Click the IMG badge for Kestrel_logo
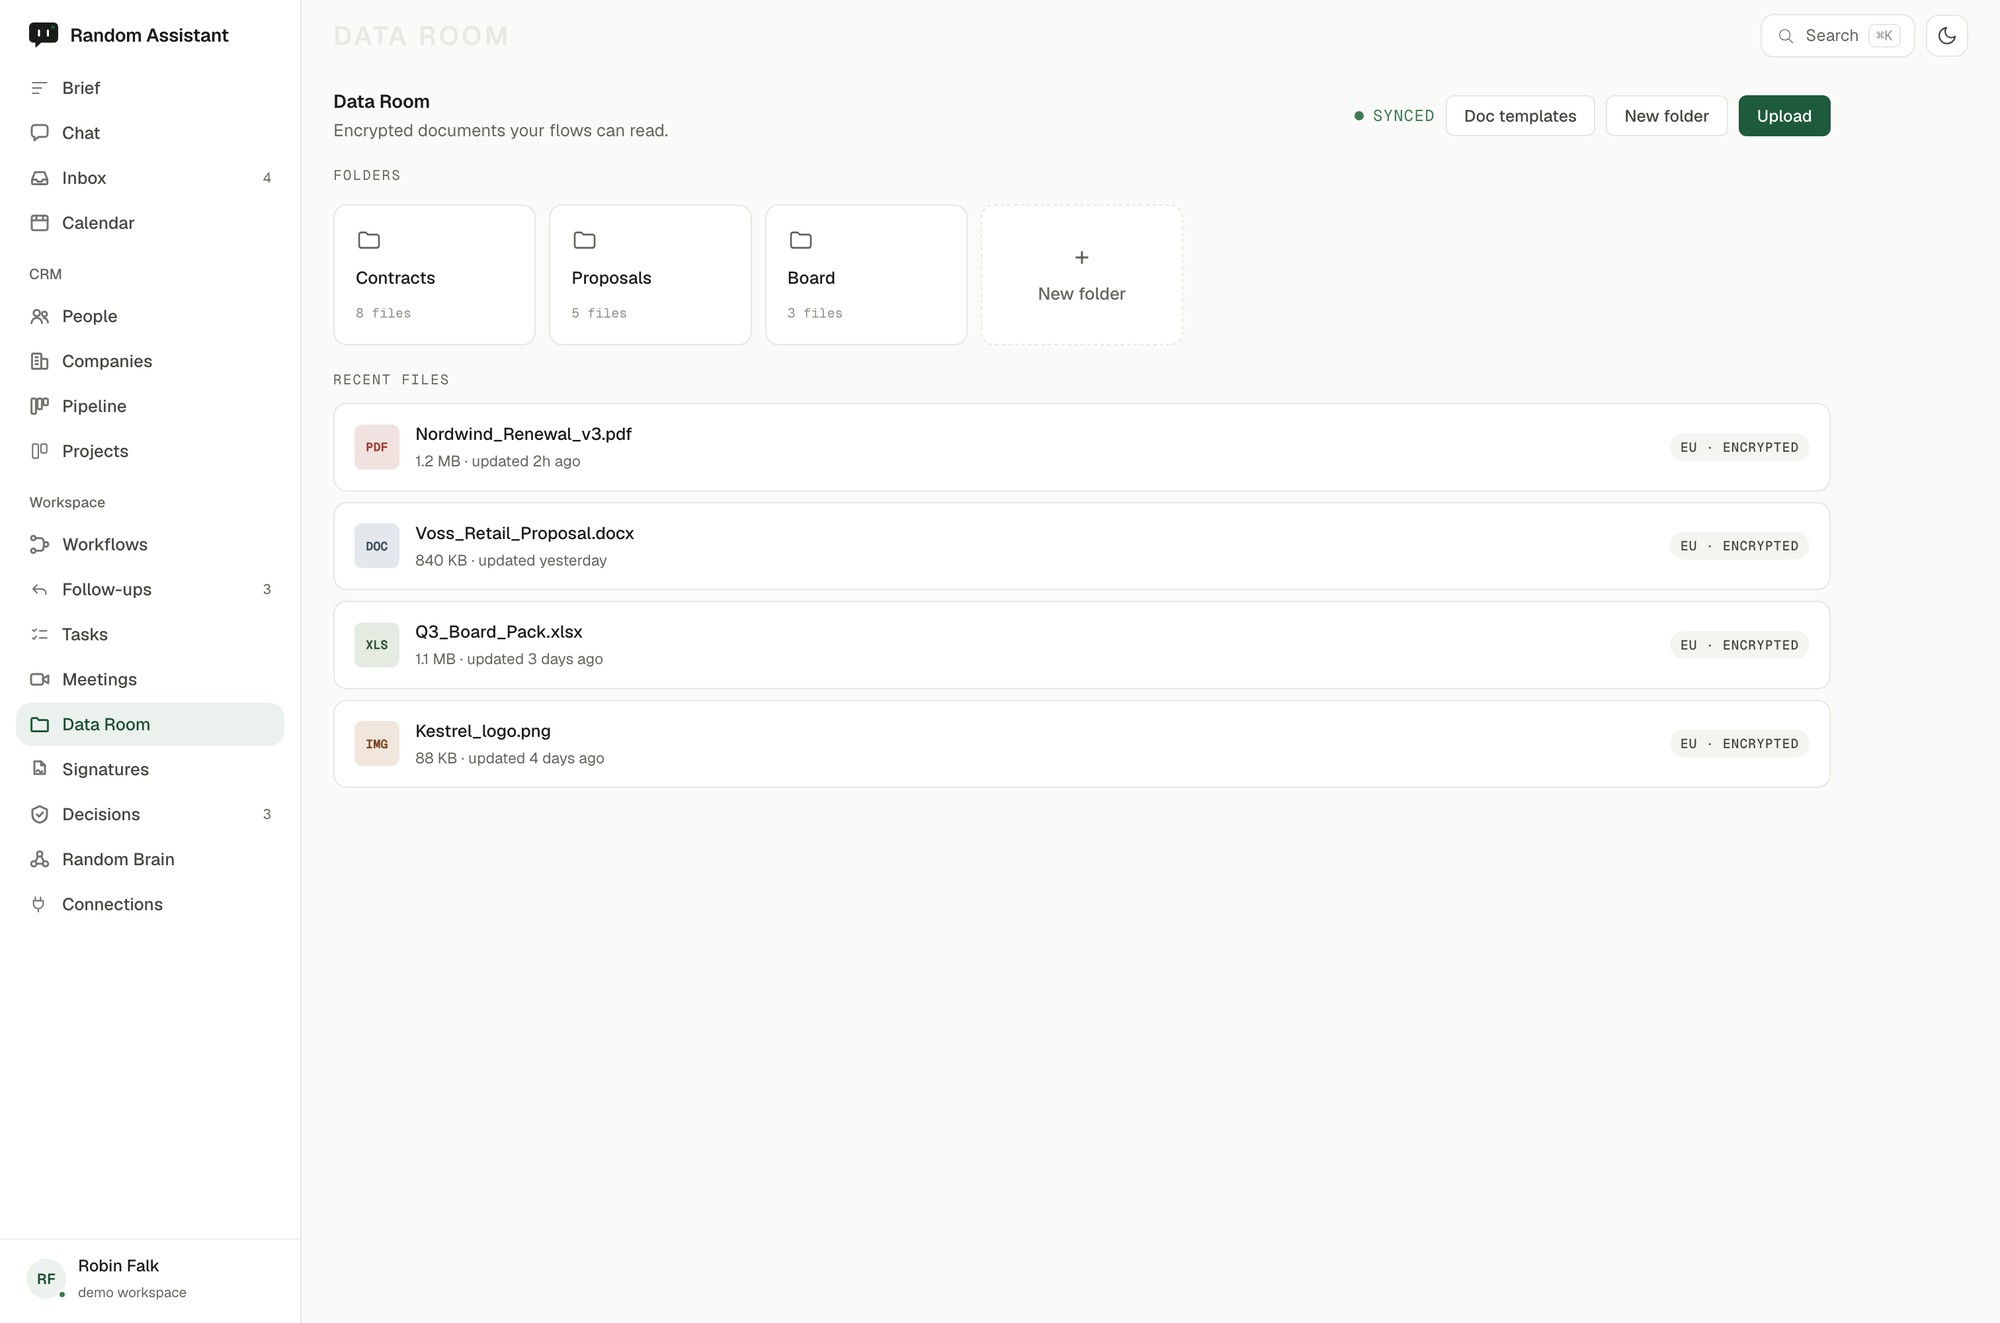The height and width of the screenshot is (1323, 2000). (x=376, y=744)
